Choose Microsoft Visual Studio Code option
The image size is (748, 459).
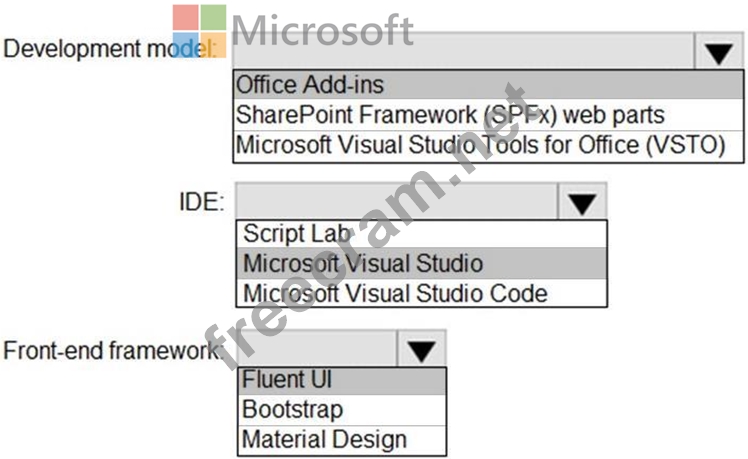[422, 292]
